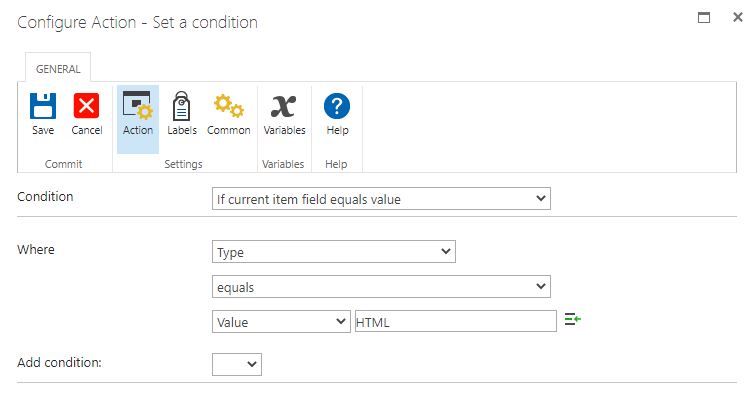The height and width of the screenshot is (396, 752).
Task: Close the Configure Action dialog
Action: (738, 17)
